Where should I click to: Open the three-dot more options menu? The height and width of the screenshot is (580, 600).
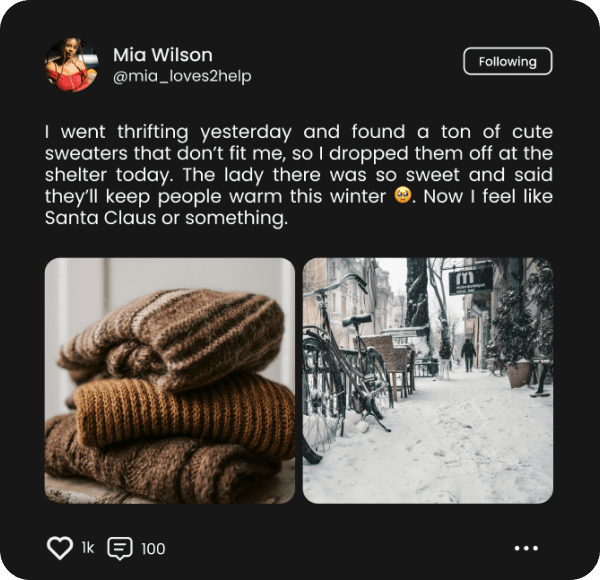click(526, 548)
